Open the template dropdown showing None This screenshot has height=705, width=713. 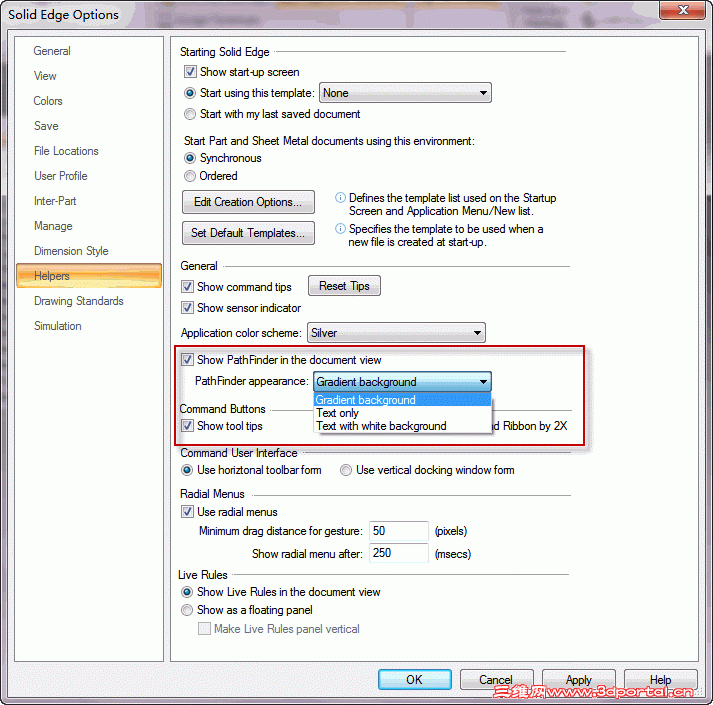(405, 93)
